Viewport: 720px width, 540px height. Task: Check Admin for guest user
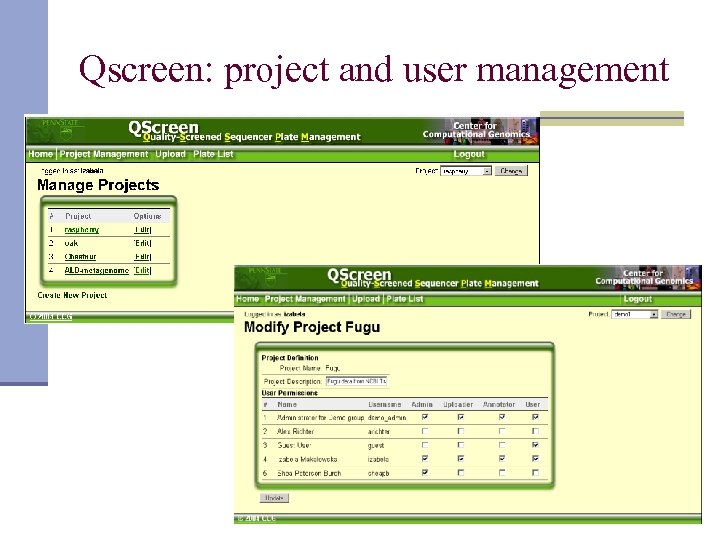pos(425,445)
